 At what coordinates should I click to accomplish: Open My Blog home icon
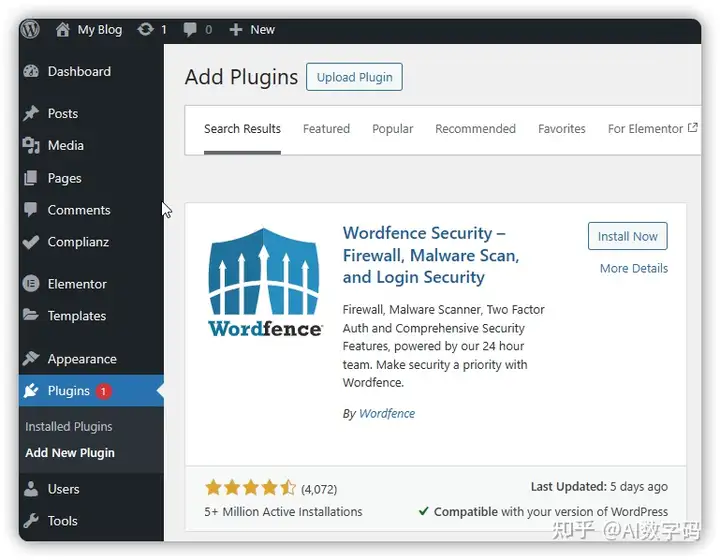pyautogui.click(x=62, y=30)
